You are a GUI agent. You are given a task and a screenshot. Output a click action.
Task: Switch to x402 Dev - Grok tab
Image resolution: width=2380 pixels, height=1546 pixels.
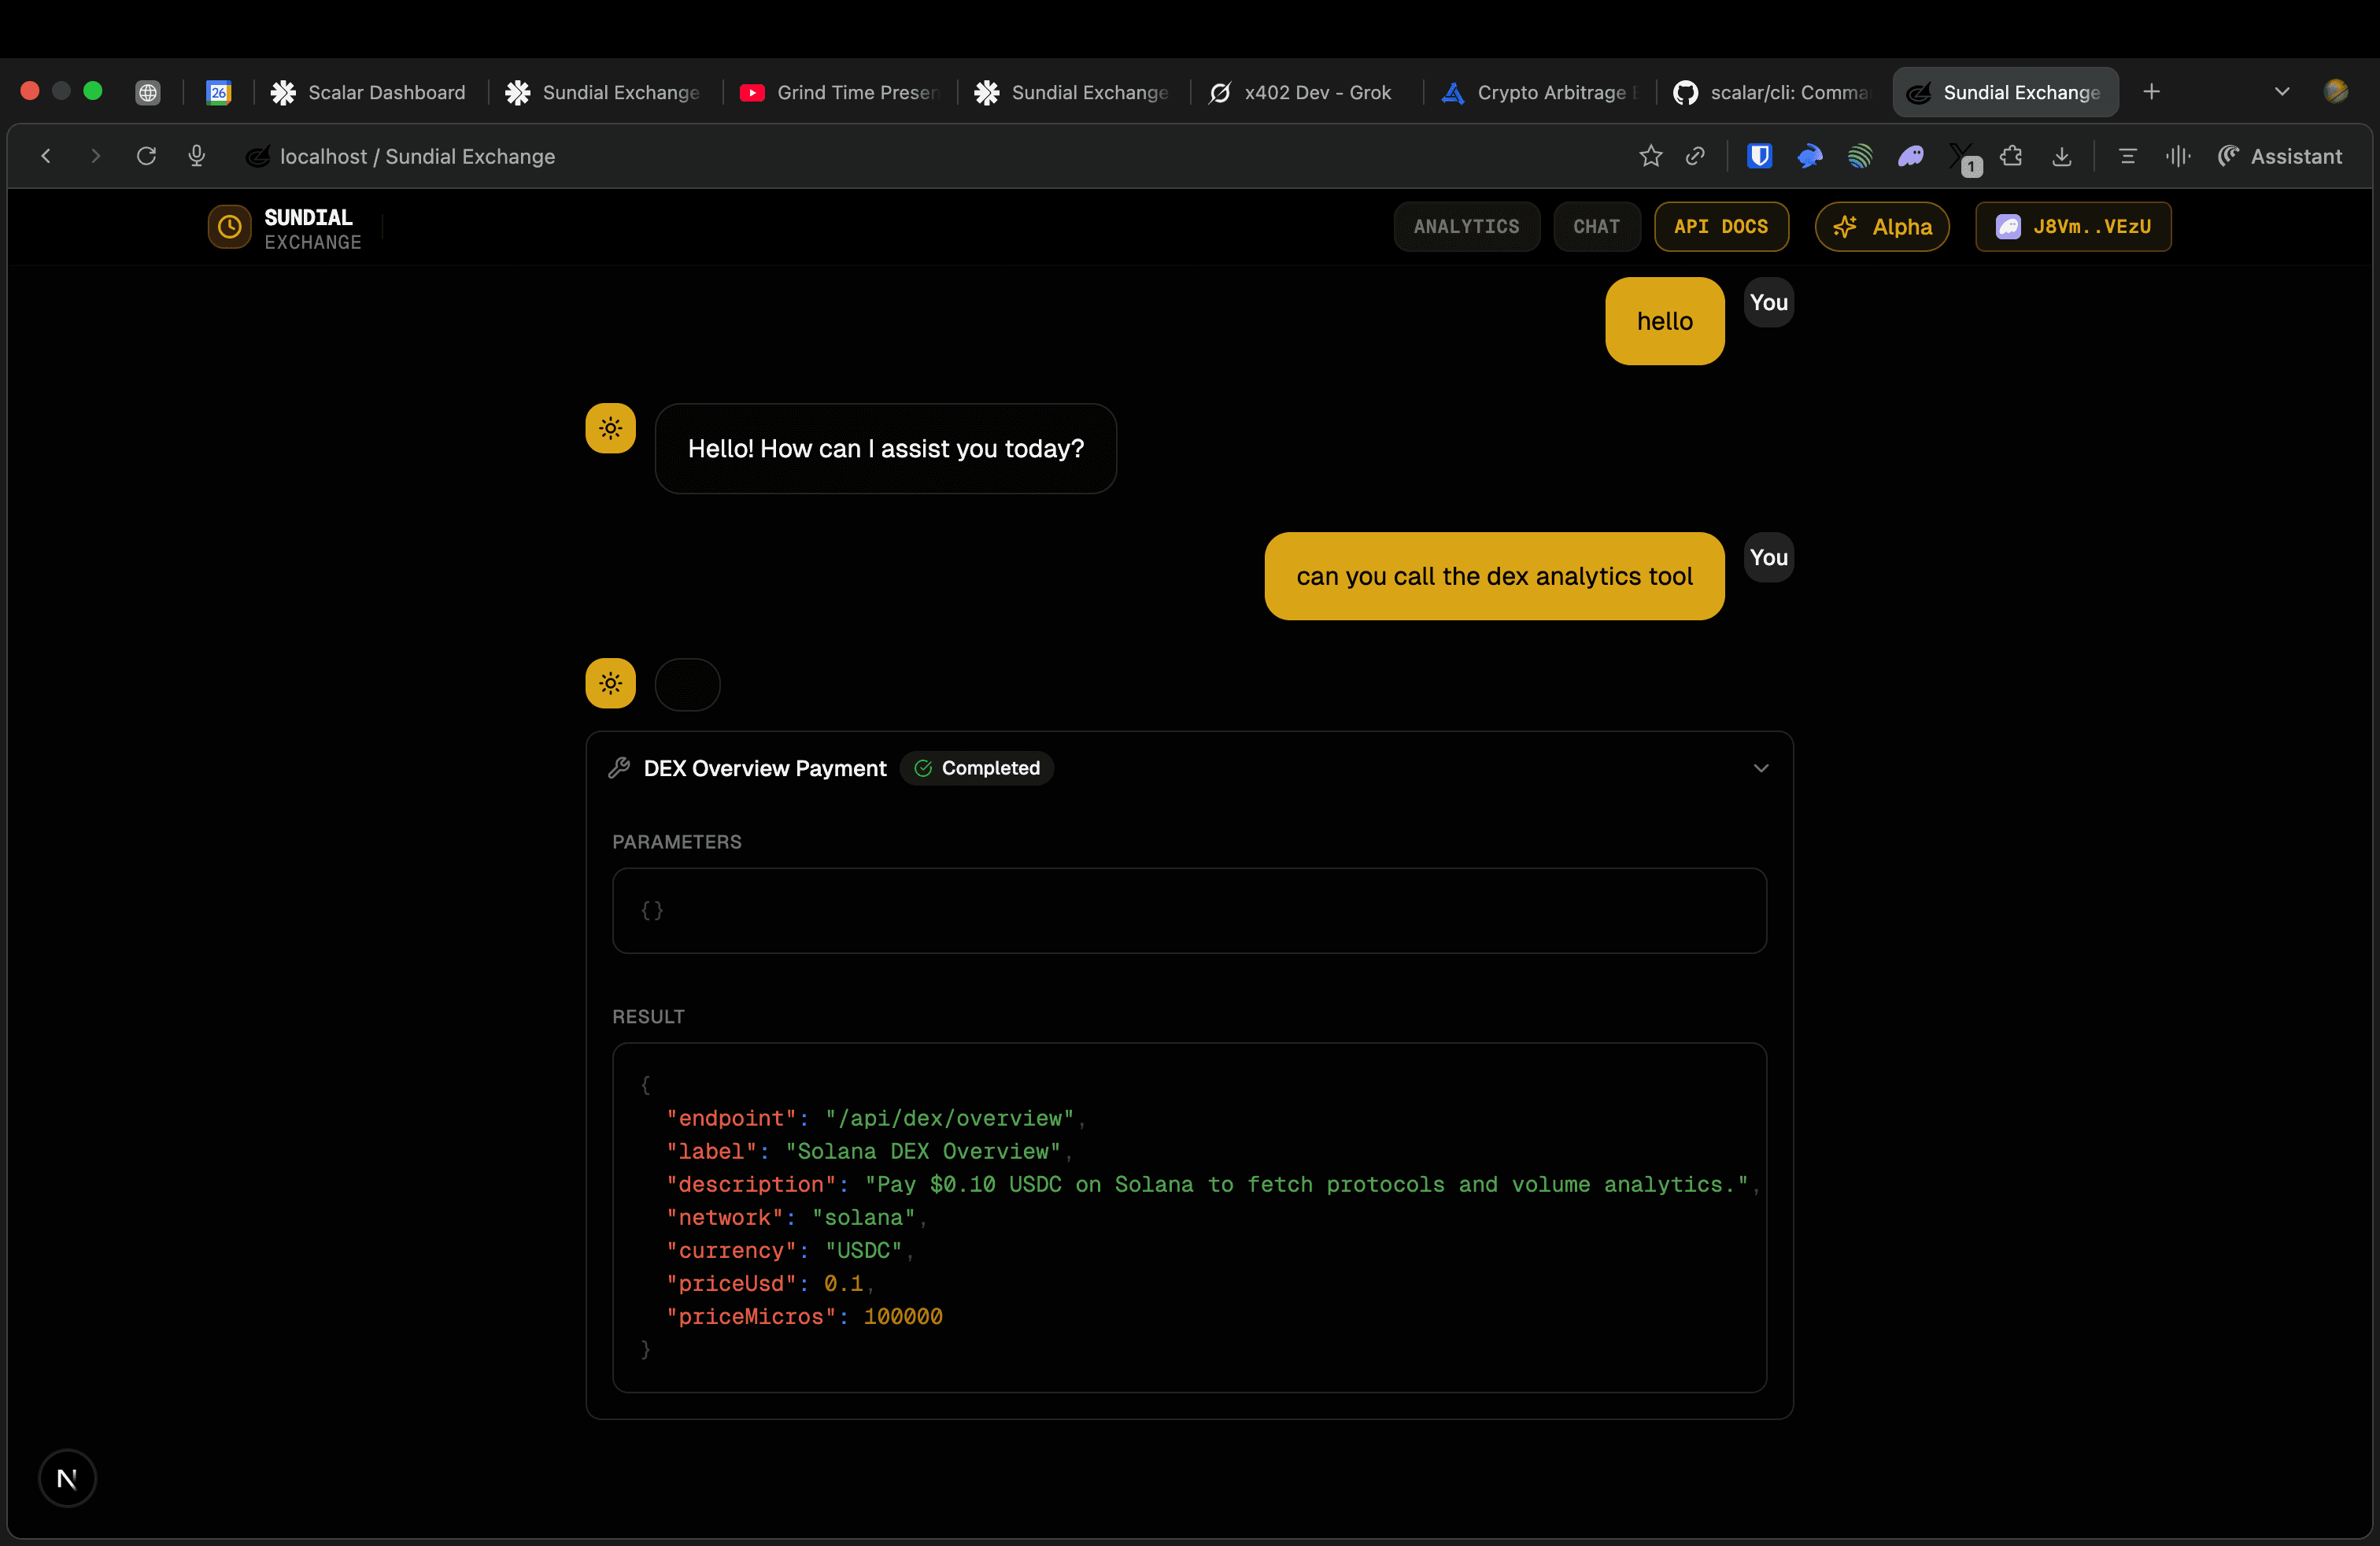[1302, 92]
